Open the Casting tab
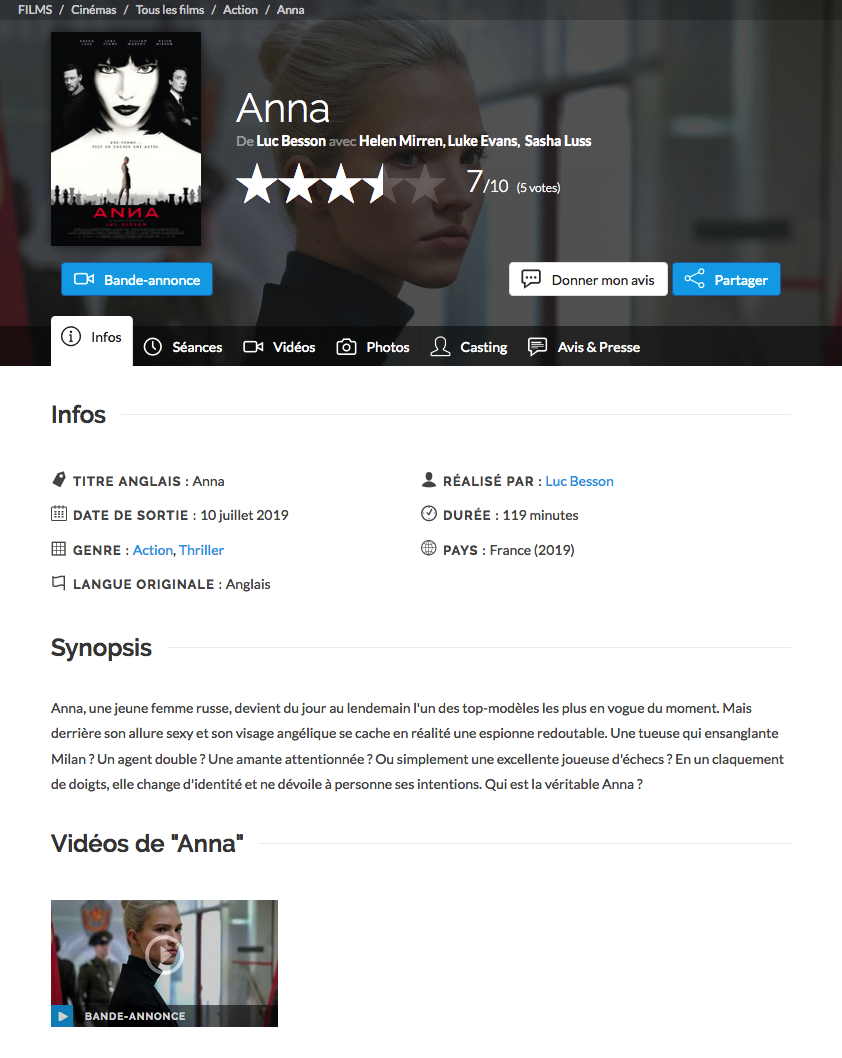Screen dimensions: 842x1058 pos(469,347)
